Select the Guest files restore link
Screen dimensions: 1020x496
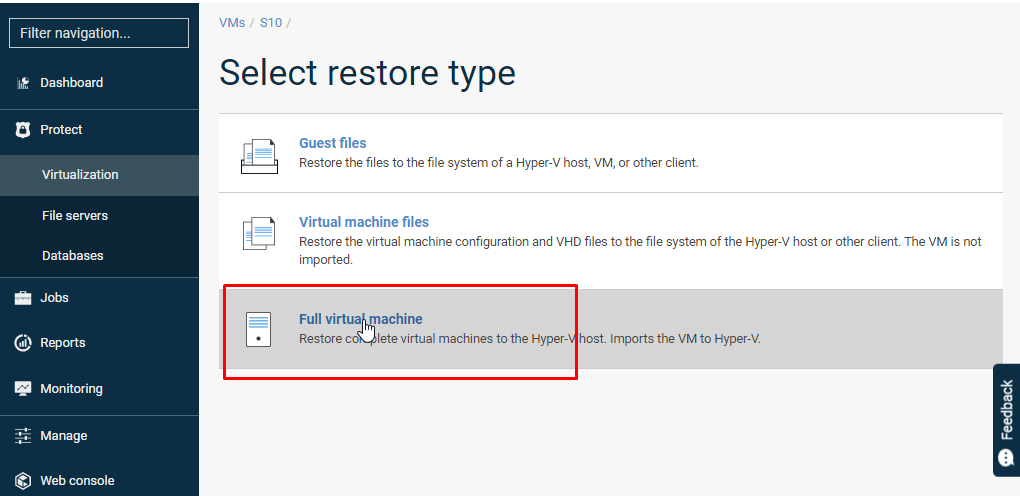pos(333,143)
